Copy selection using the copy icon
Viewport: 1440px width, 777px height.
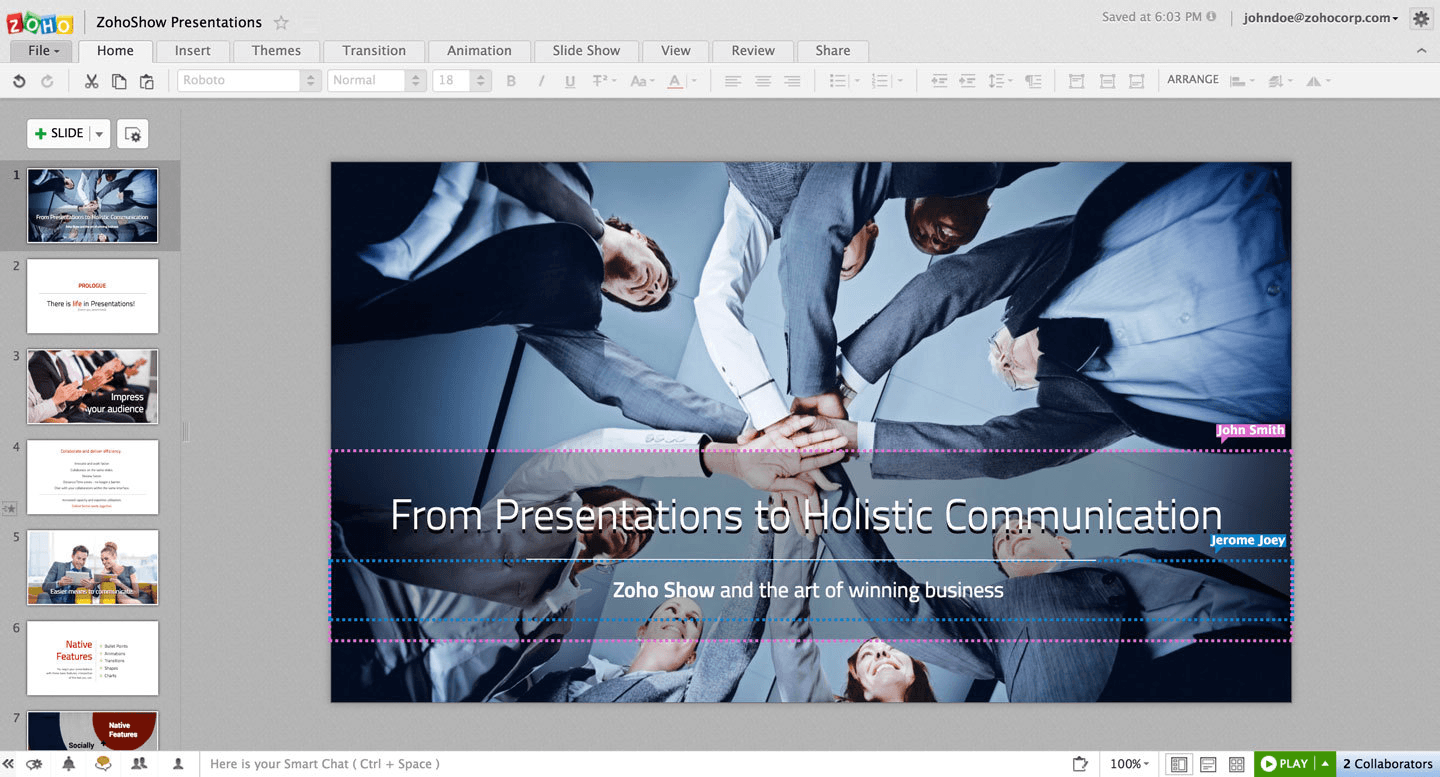click(x=119, y=81)
